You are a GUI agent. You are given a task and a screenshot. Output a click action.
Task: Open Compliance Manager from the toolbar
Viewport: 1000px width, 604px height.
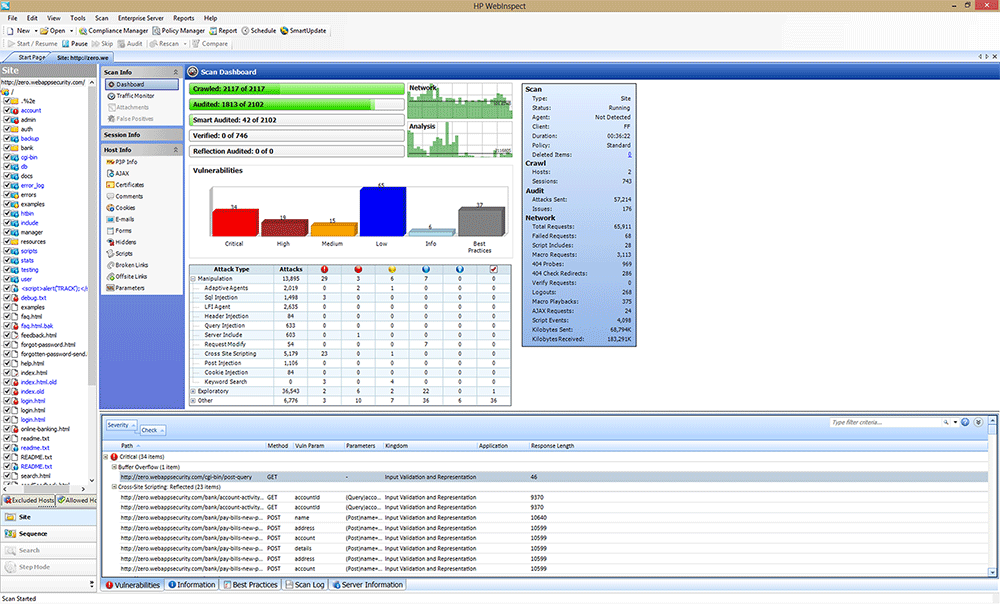[114, 31]
